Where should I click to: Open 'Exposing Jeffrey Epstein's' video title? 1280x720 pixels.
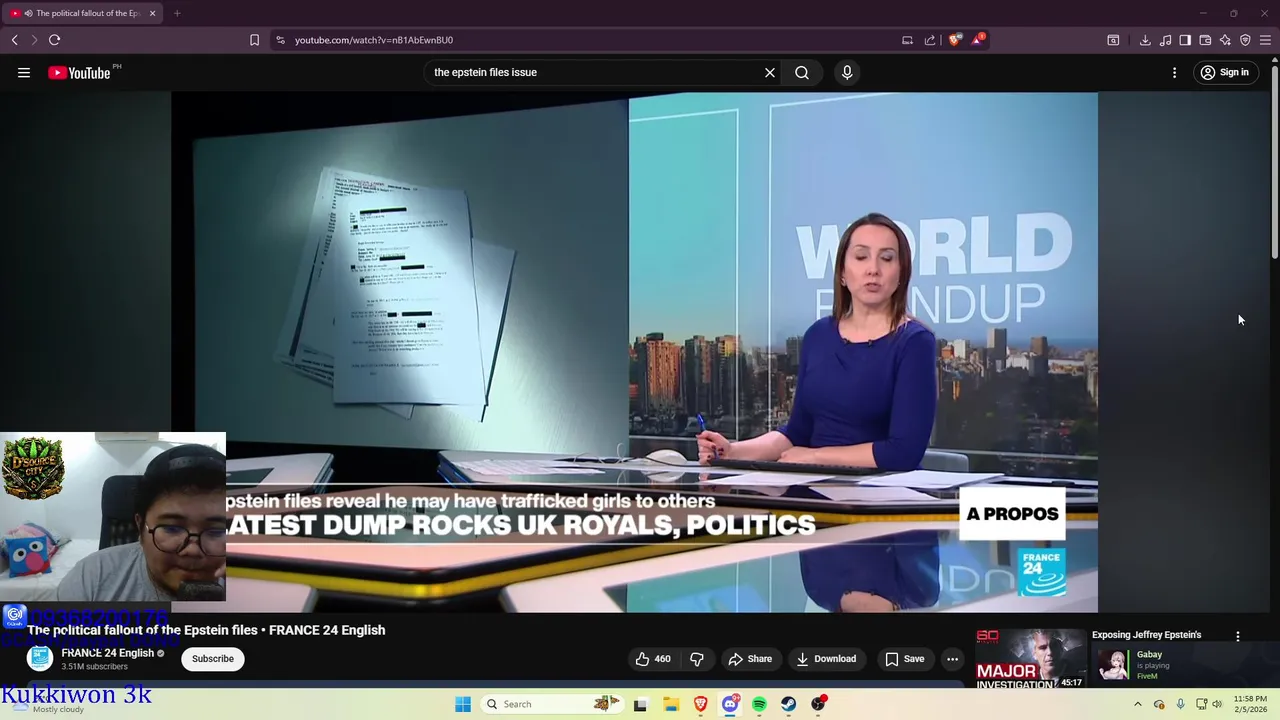click(1146, 635)
